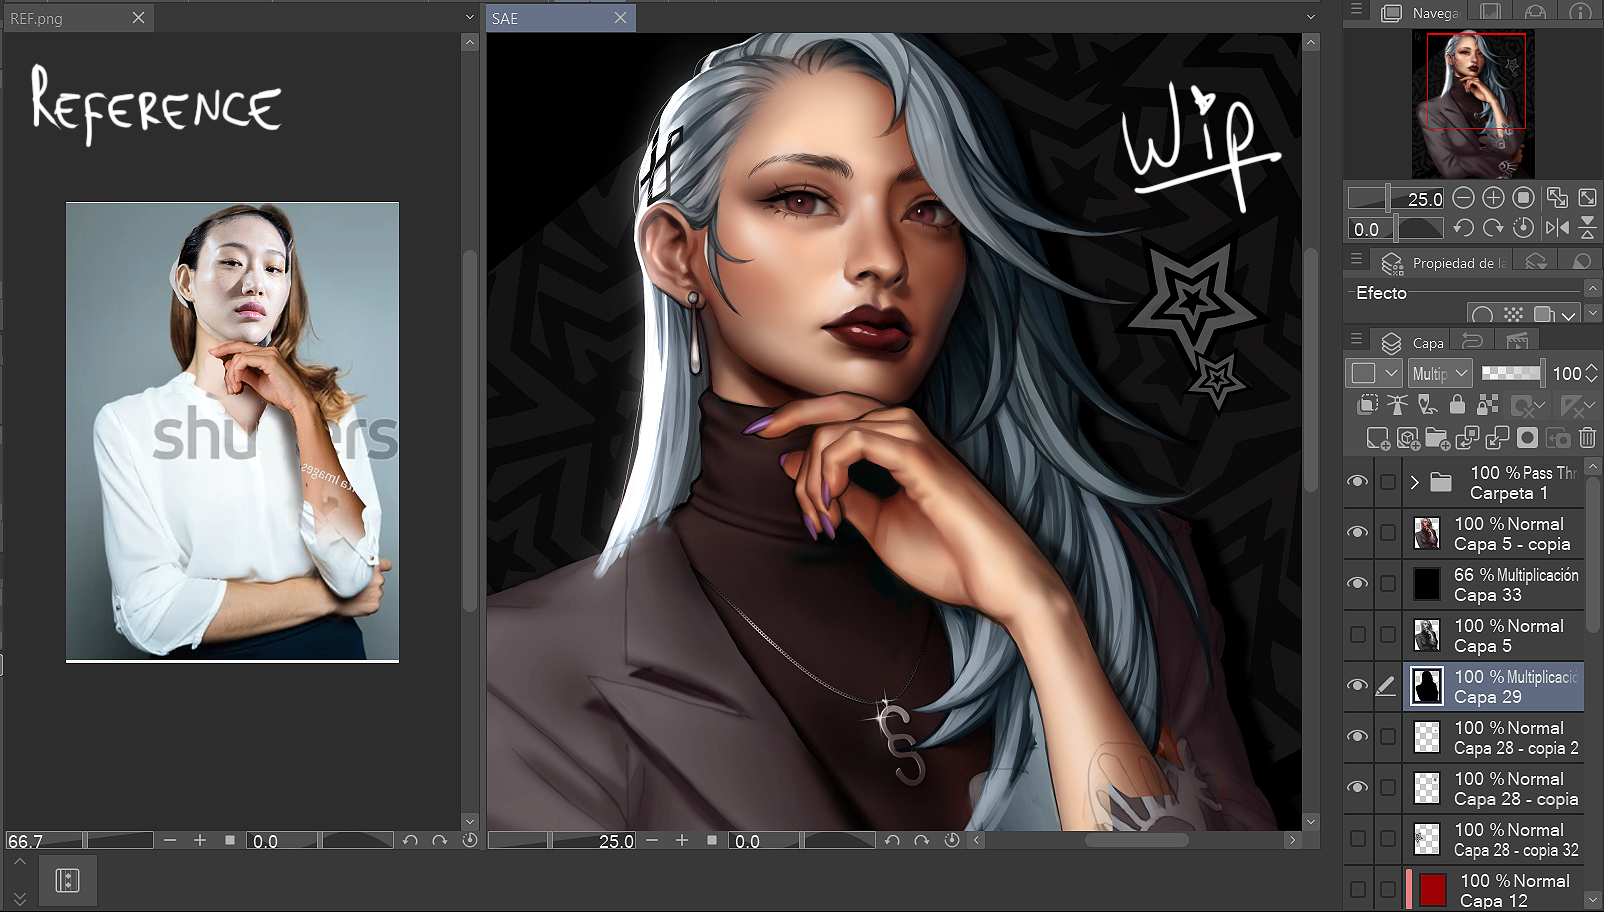Click the delete layer trash icon
This screenshot has width=1604, height=913.
[1587, 438]
